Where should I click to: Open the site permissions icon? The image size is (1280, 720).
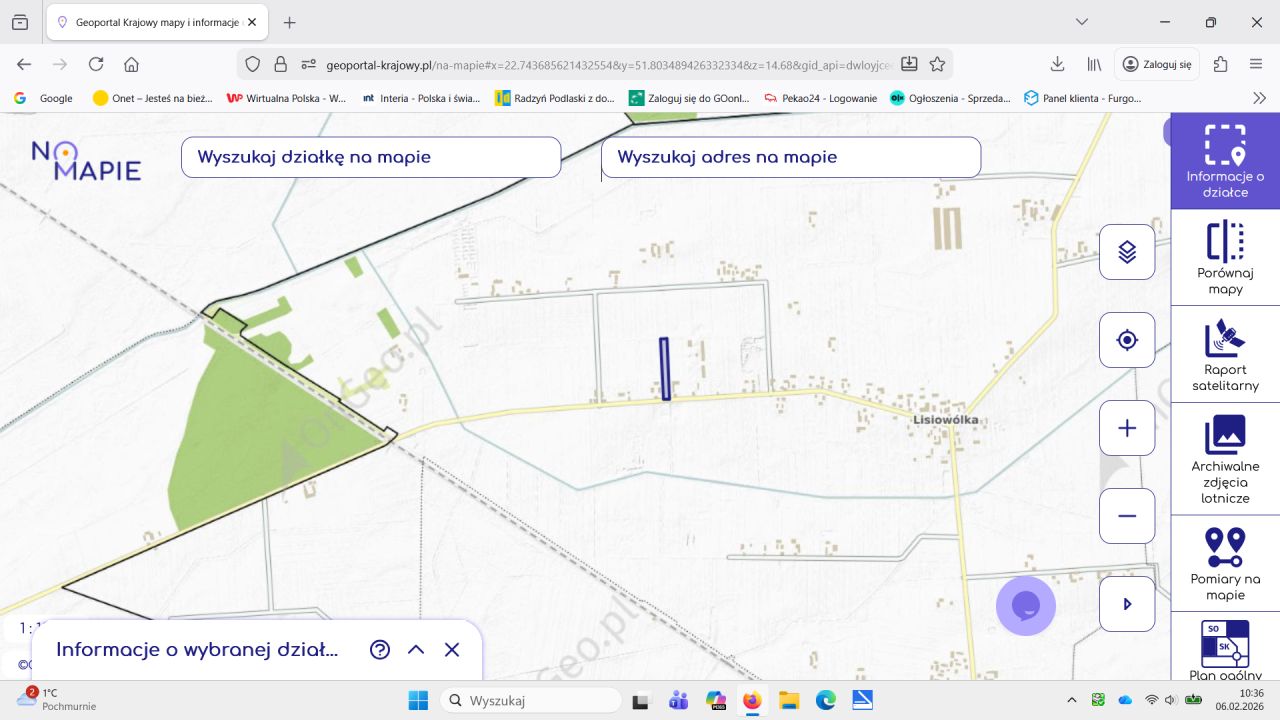click(x=308, y=64)
